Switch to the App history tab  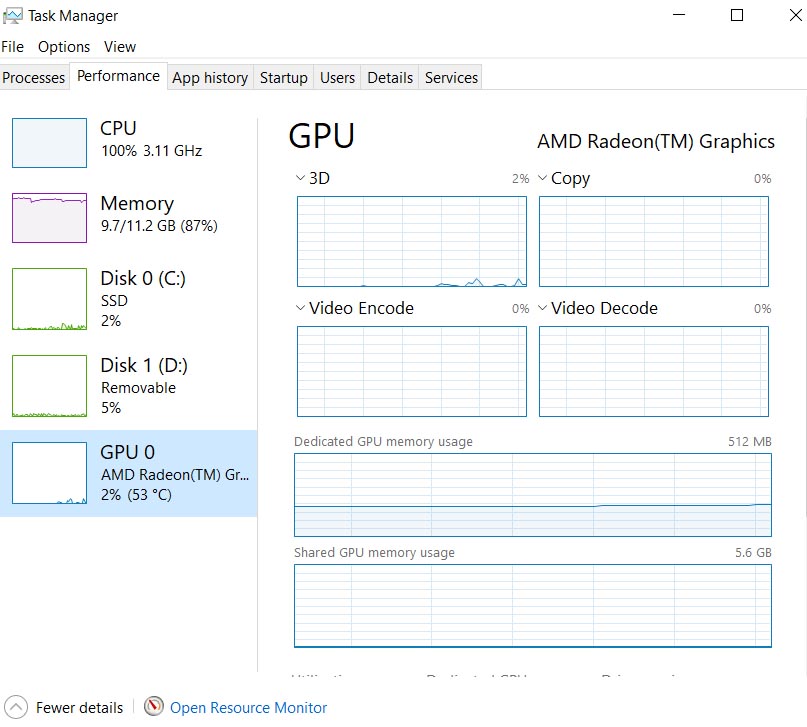(x=210, y=77)
